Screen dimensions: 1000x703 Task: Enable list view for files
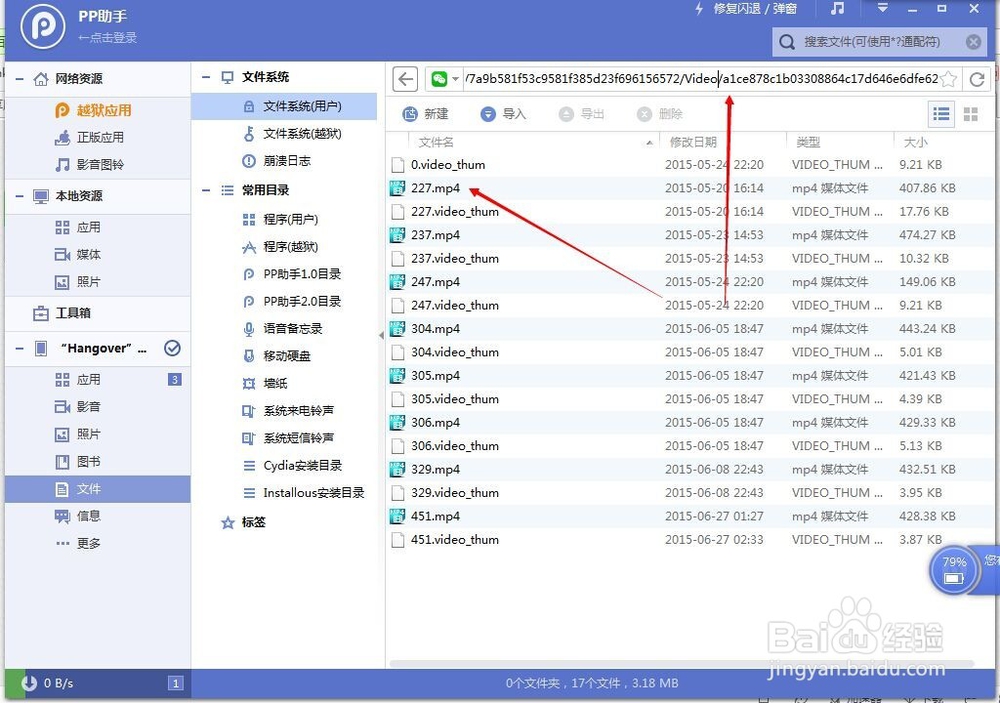[941, 114]
